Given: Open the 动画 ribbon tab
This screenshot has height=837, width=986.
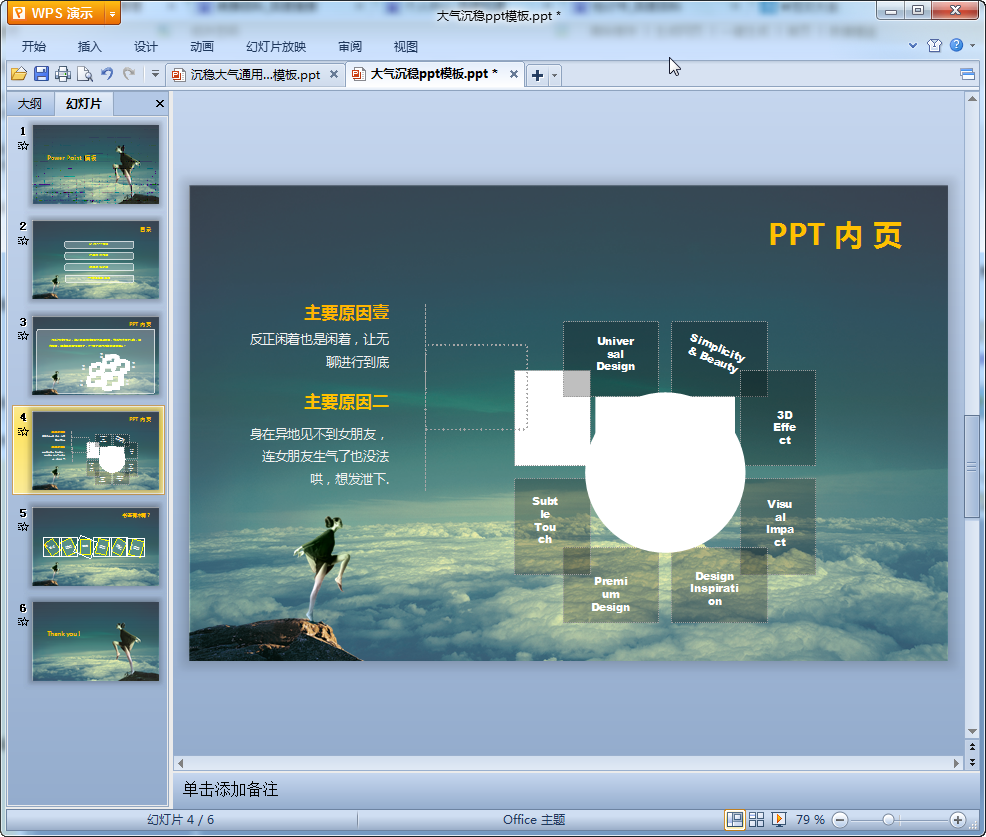Looking at the screenshot, I should 202,47.
